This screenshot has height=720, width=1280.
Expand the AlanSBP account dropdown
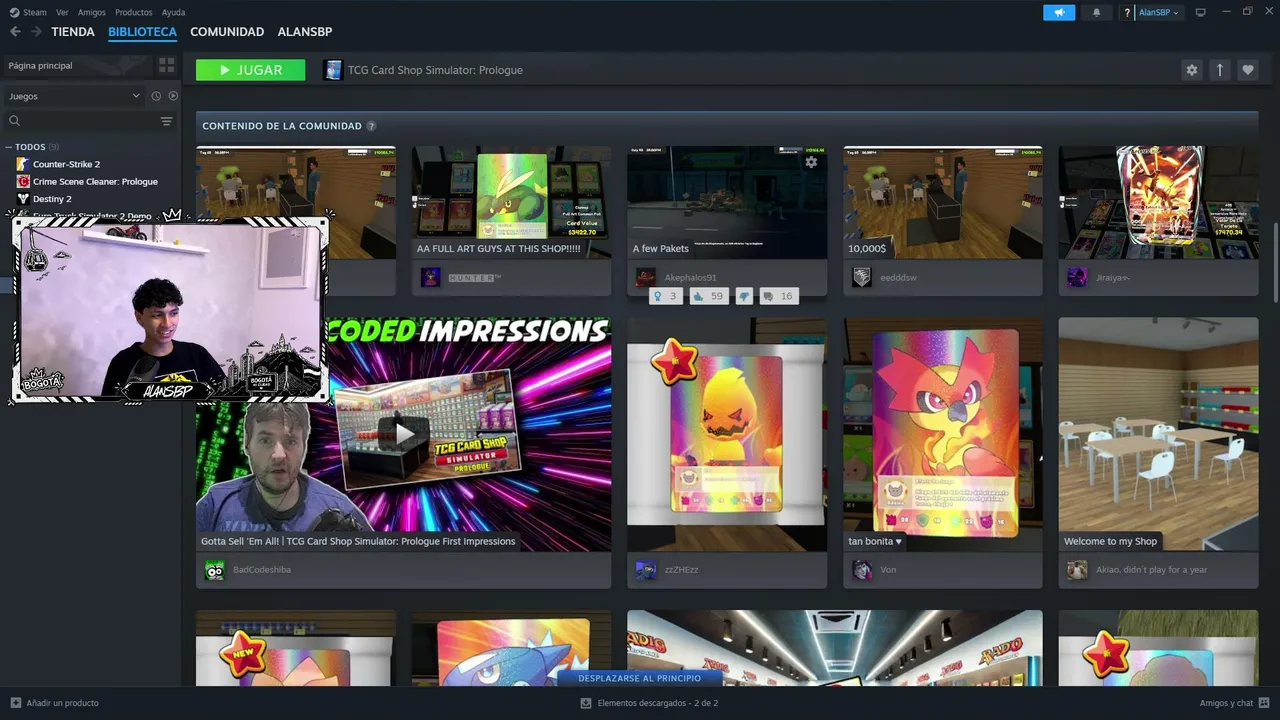pos(1159,12)
